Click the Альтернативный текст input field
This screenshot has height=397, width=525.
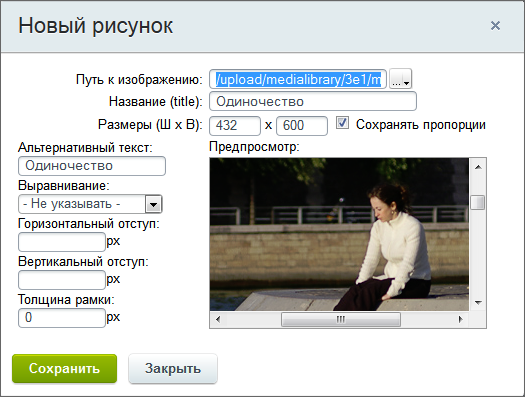92,166
